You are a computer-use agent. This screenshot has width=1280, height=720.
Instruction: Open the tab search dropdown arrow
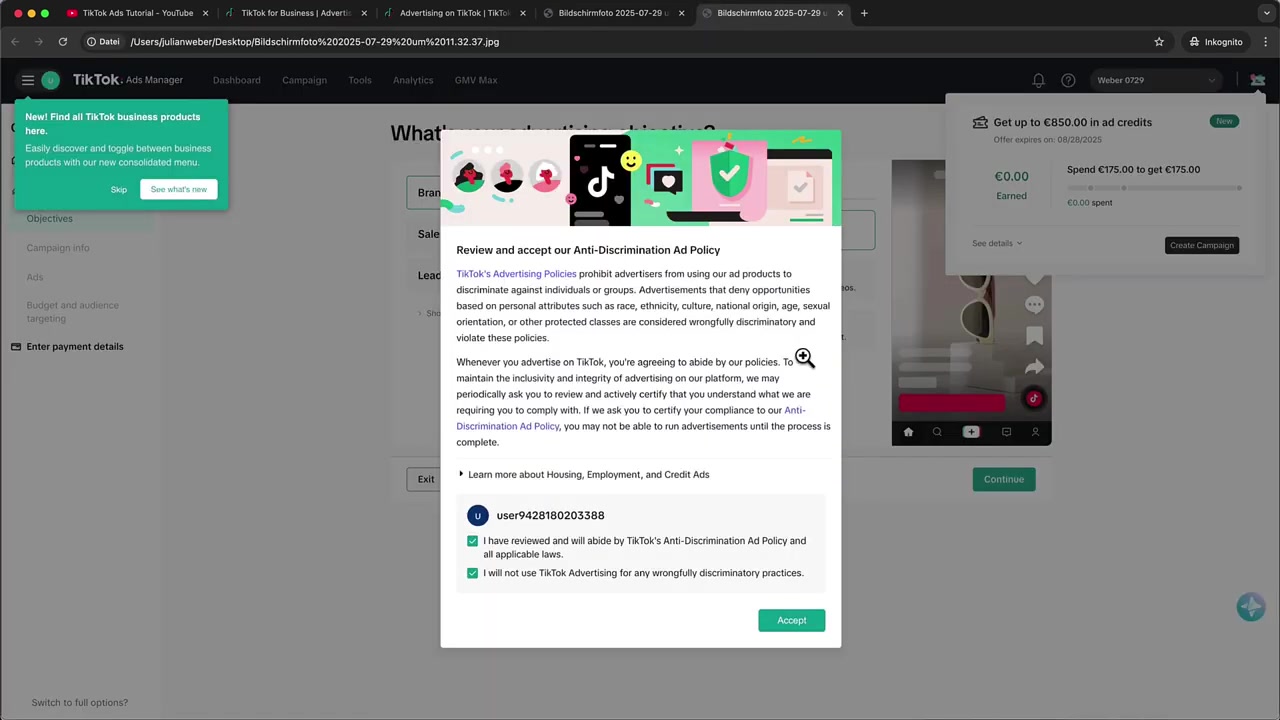point(1265,13)
